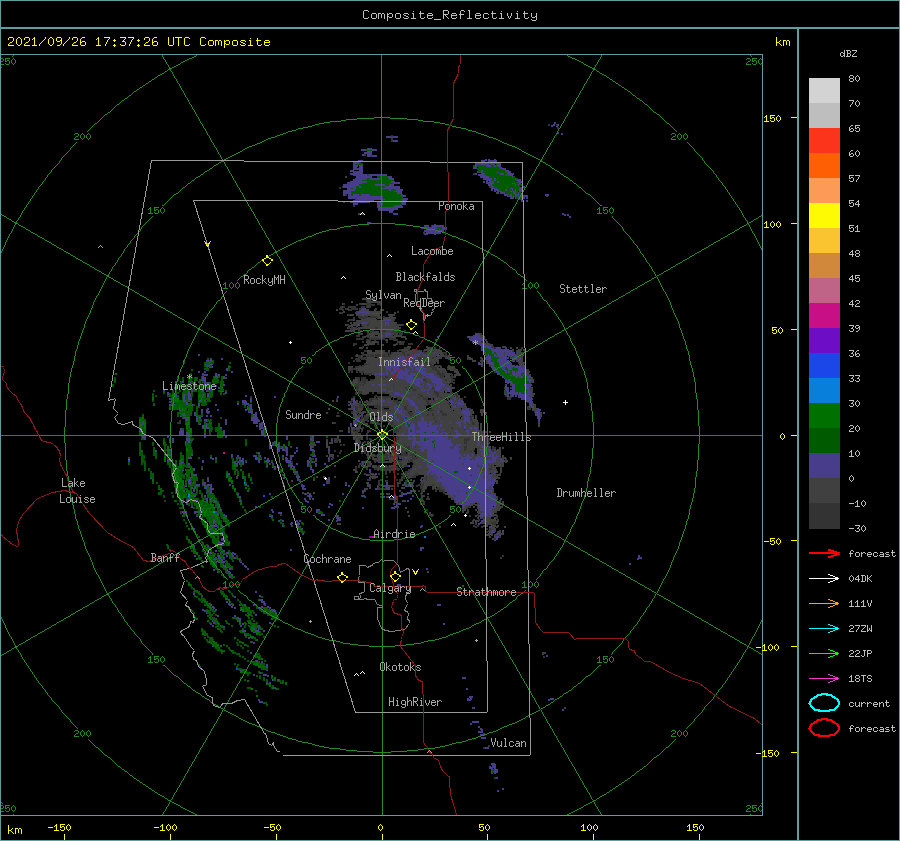Click the Innisfail label
The height and width of the screenshot is (841, 900).
pos(404,362)
